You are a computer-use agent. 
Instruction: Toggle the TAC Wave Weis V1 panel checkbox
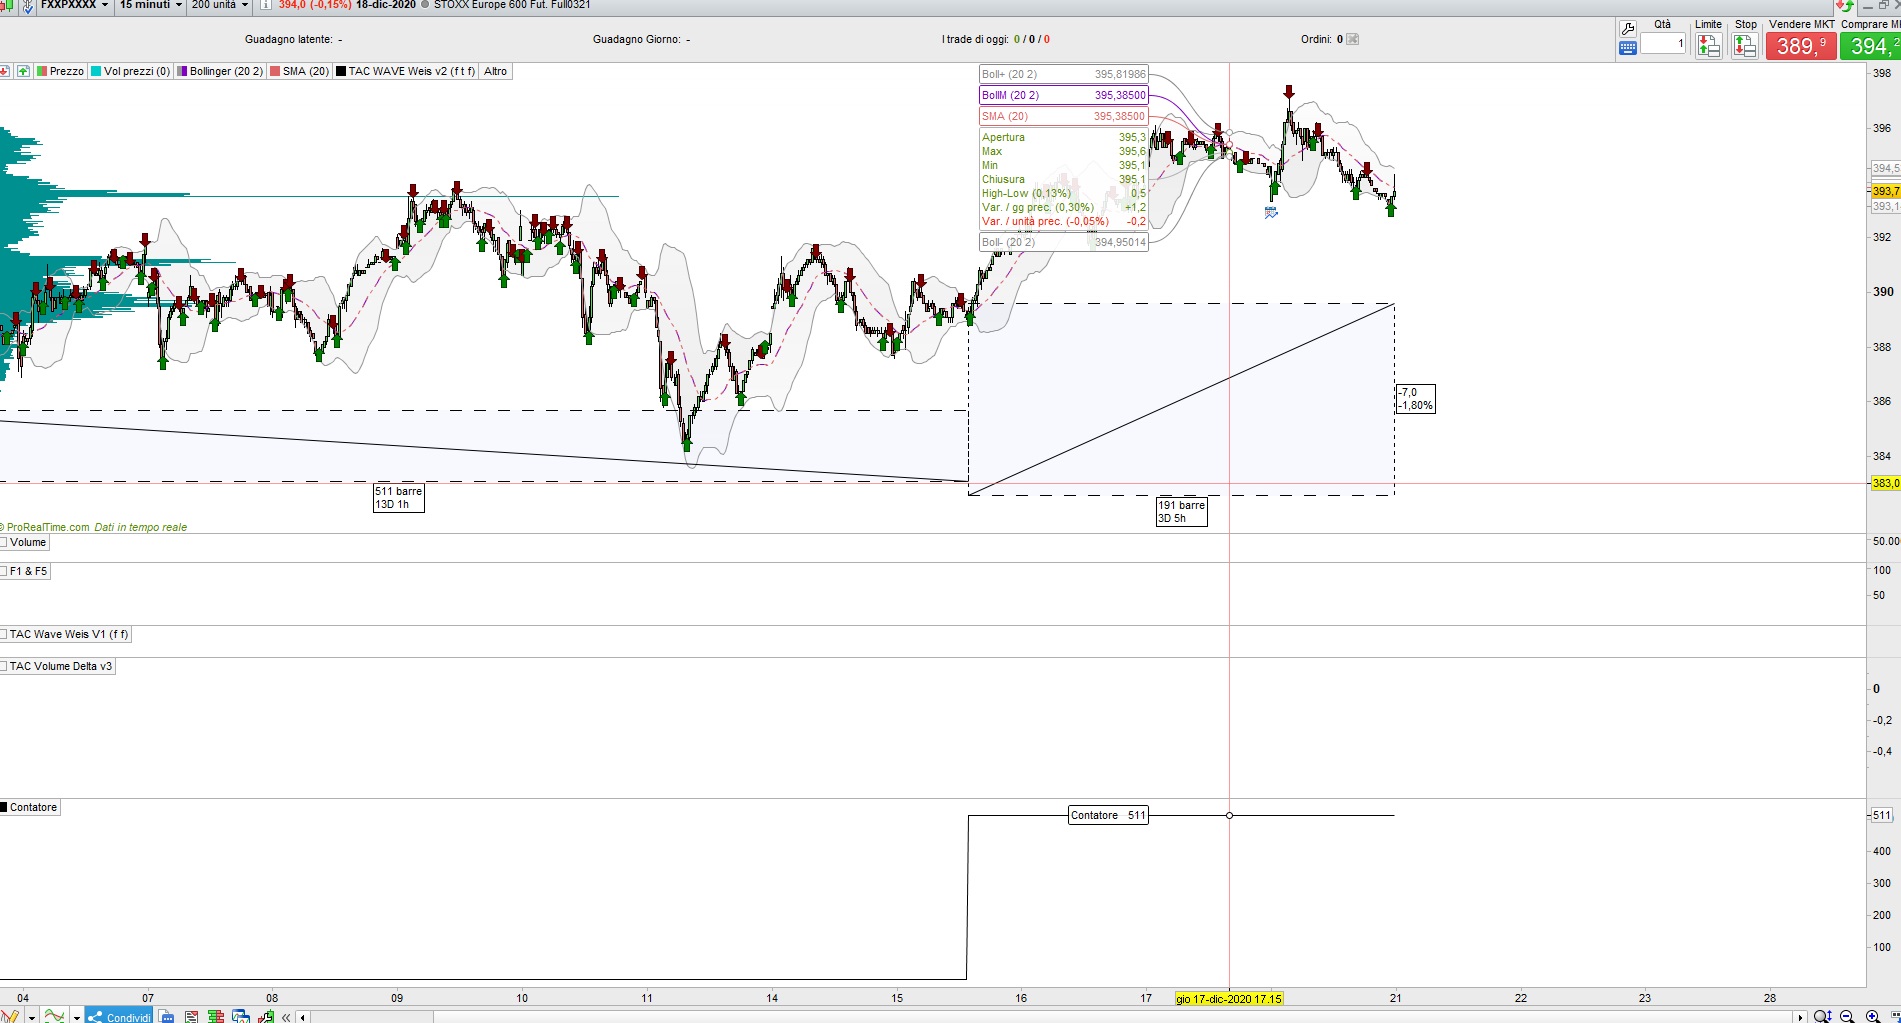pyautogui.click(x=4, y=634)
